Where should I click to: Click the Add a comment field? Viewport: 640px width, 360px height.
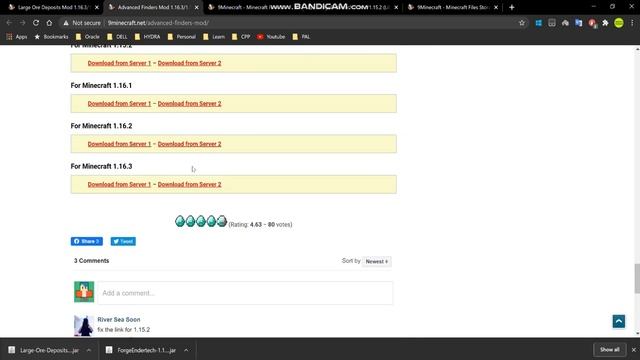point(245,293)
